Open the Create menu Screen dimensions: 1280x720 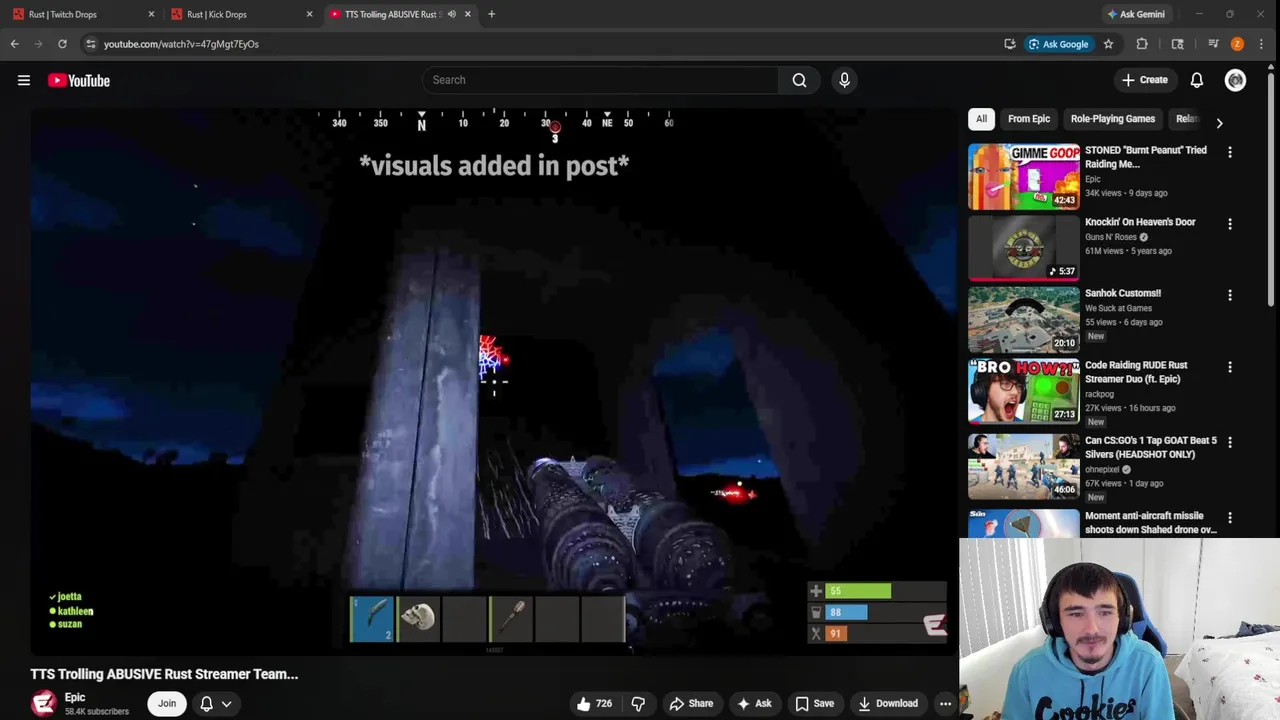[1144, 80]
